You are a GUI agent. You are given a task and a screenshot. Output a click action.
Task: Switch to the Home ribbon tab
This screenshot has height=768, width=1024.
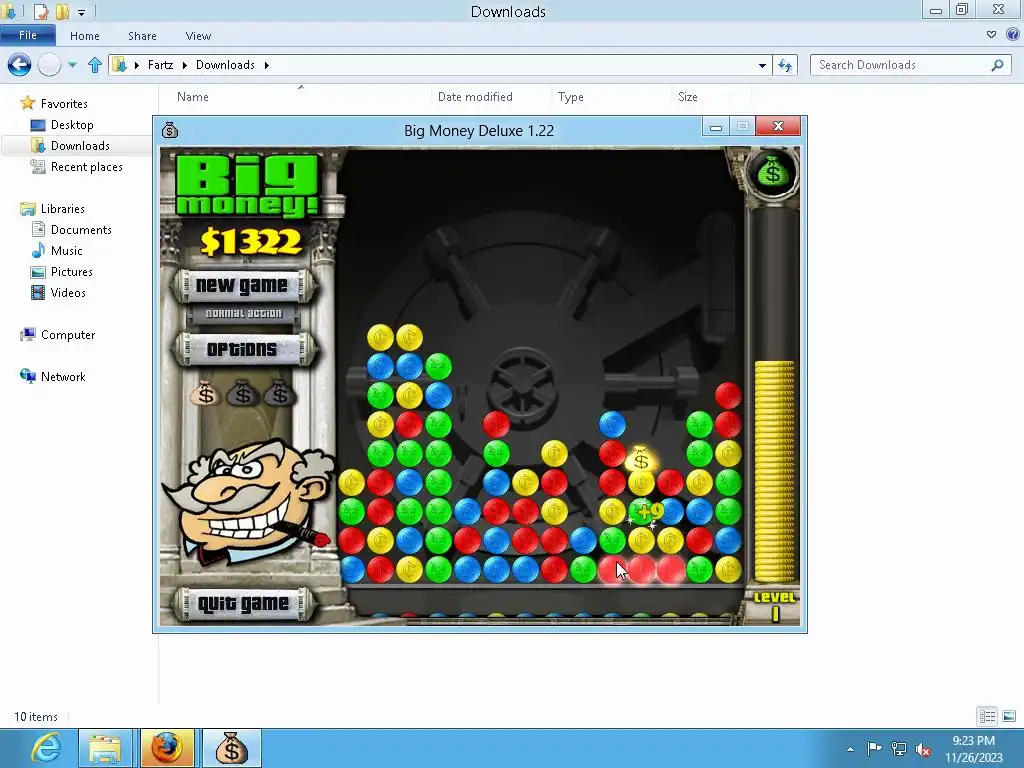coord(85,36)
